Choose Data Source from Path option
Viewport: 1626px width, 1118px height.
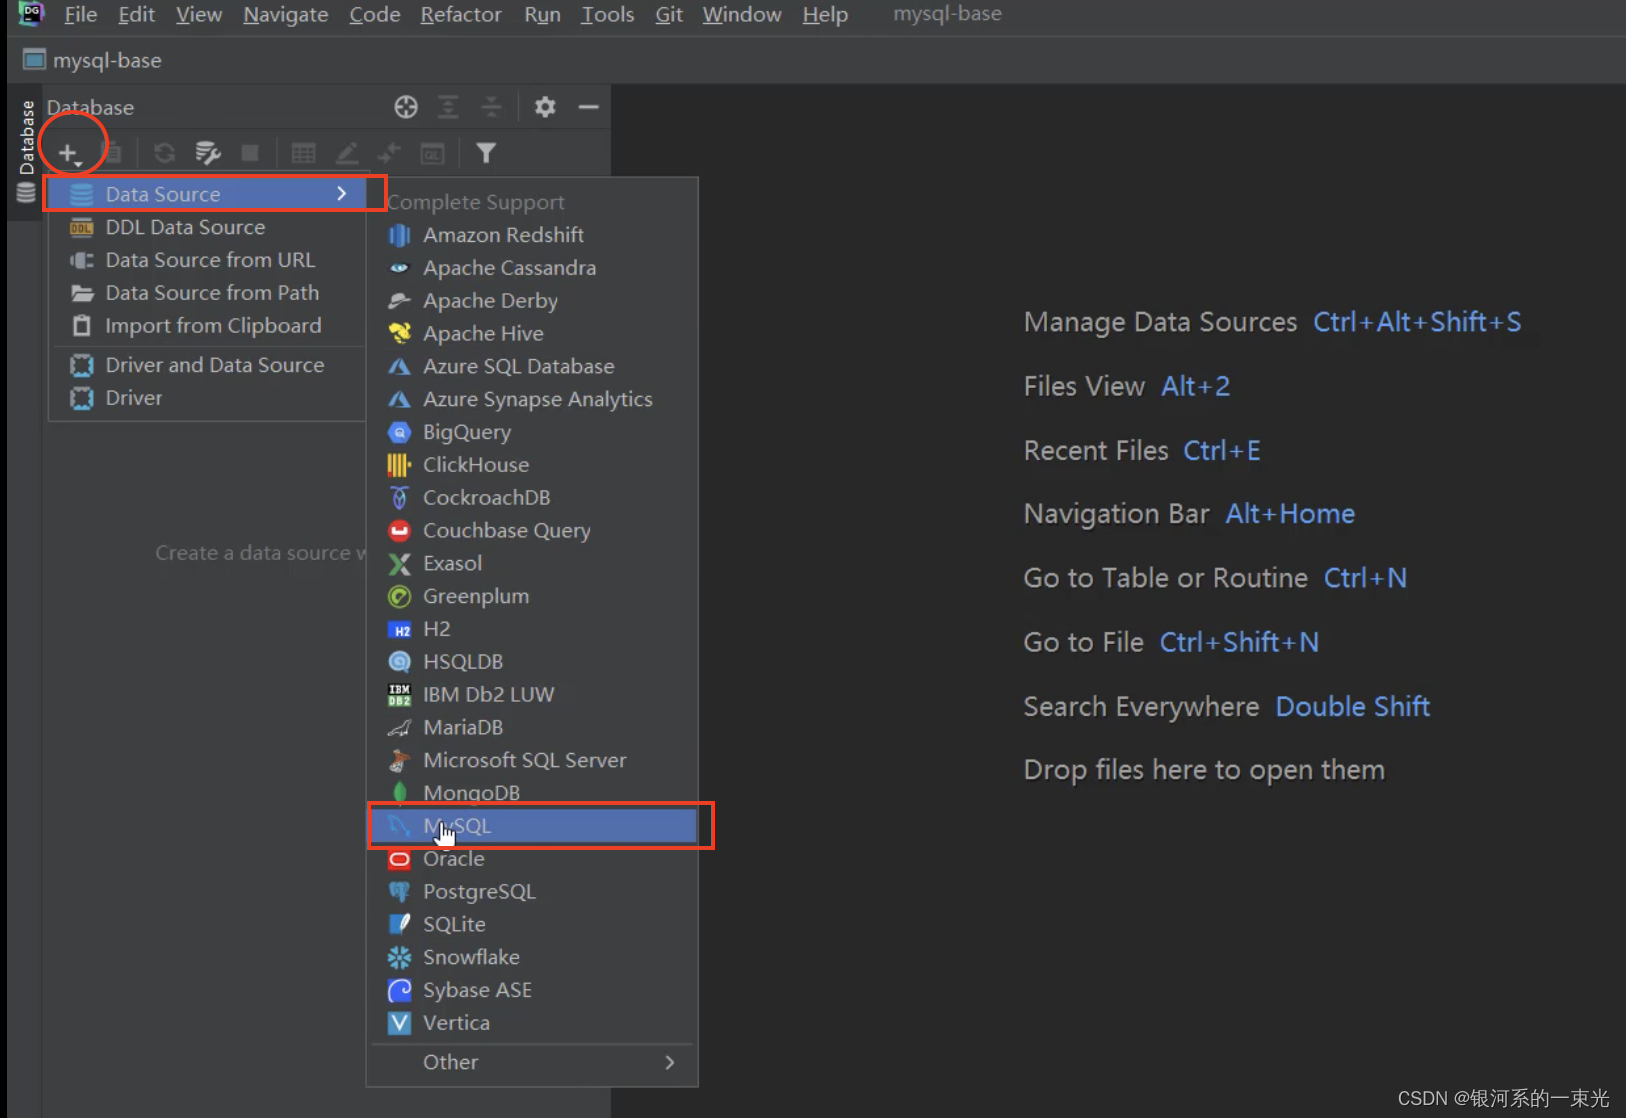click(208, 293)
